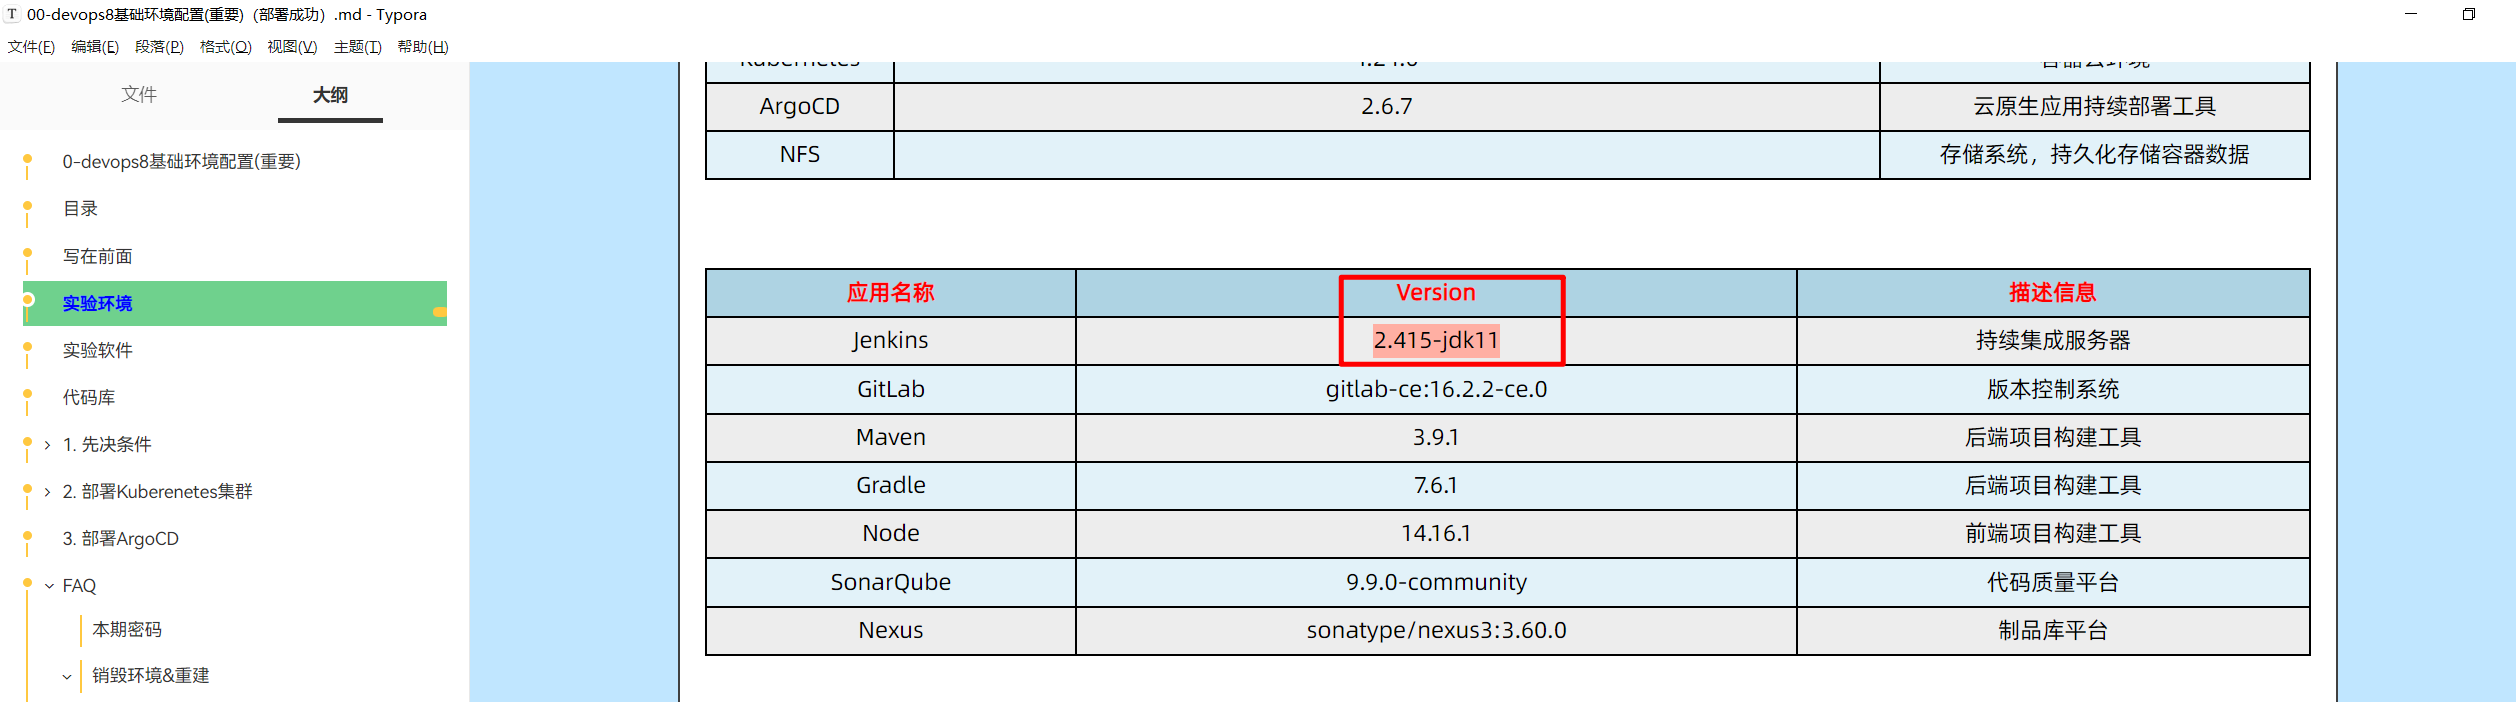2516x702 pixels.
Task: Collapse the FAQ outline node
Action: tap(49, 586)
